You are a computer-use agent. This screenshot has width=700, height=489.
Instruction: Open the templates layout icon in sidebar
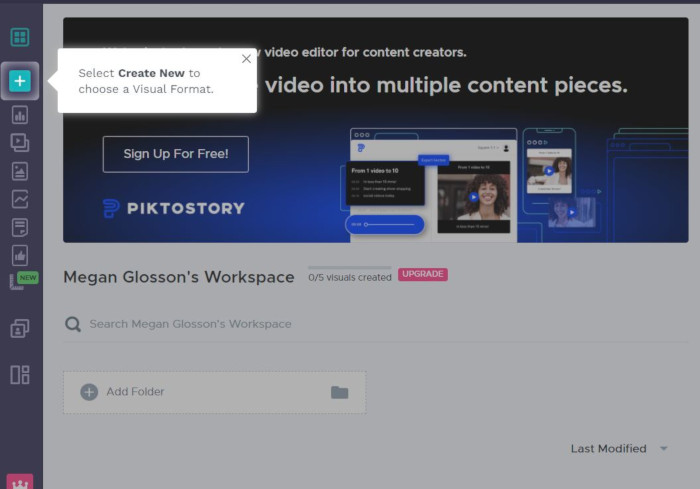20,375
